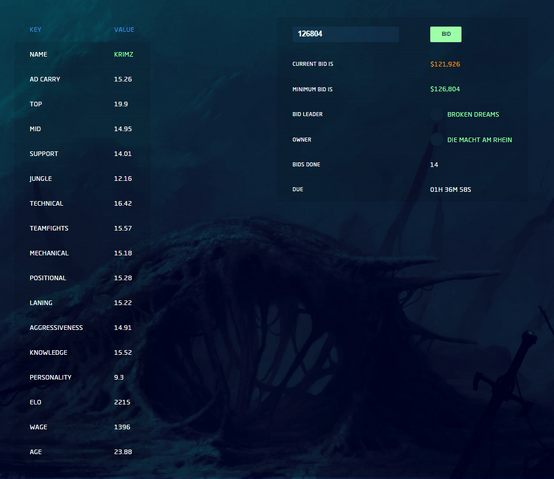Sort by the KEY column header
This screenshot has height=479, width=554.
point(35,30)
